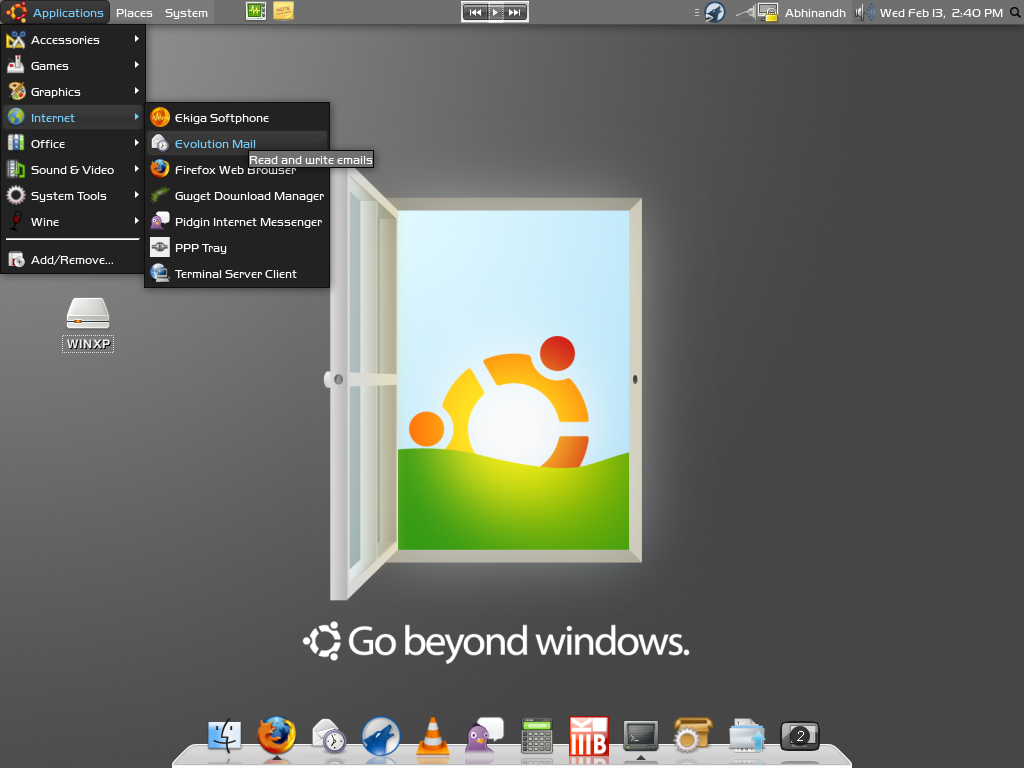1024x768 pixels.
Task: Click the Ubuntu logo on Applications menu
Action: coord(16,12)
